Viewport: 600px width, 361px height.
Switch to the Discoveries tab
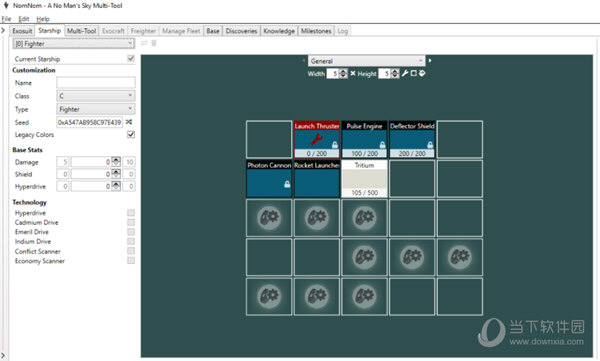(x=241, y=31)
